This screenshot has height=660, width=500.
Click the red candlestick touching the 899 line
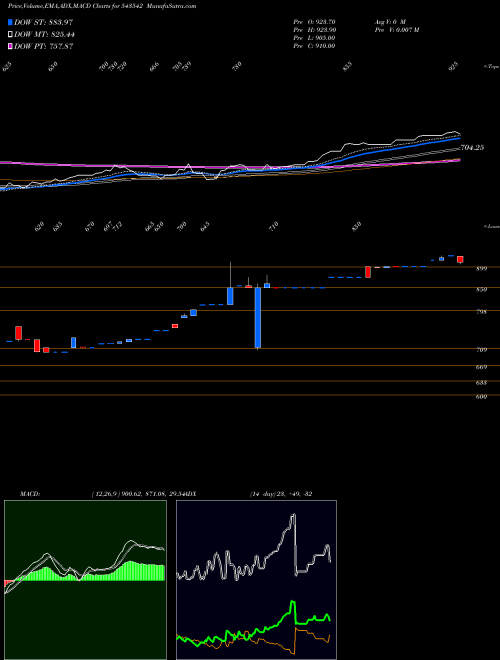(x=368, y=272)
